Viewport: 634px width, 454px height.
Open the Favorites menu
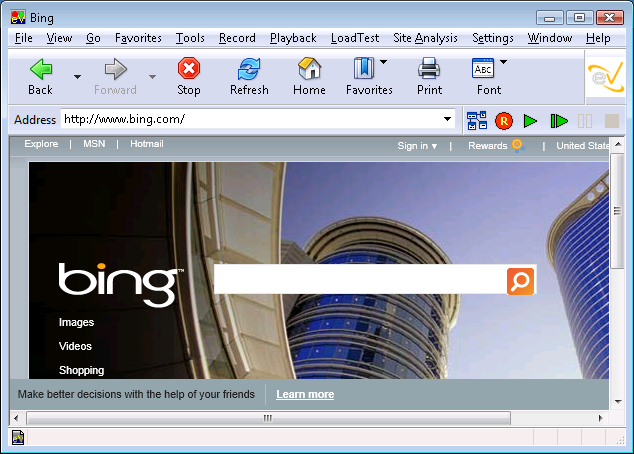[x=138, y=38]
